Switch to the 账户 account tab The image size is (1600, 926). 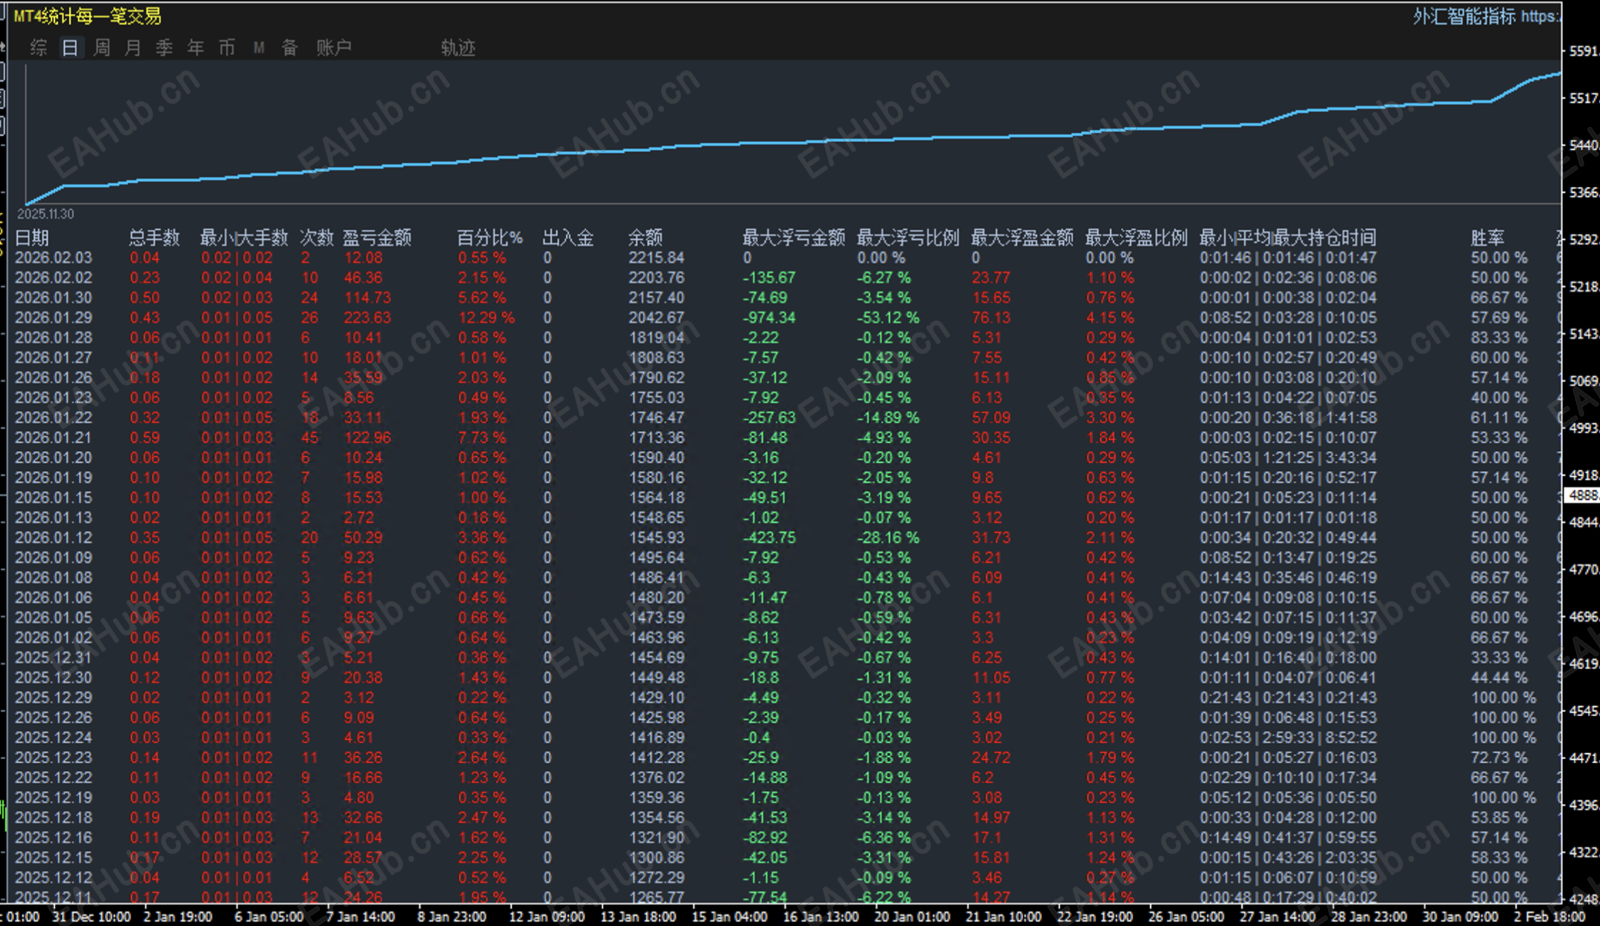[x=333, y=47]
